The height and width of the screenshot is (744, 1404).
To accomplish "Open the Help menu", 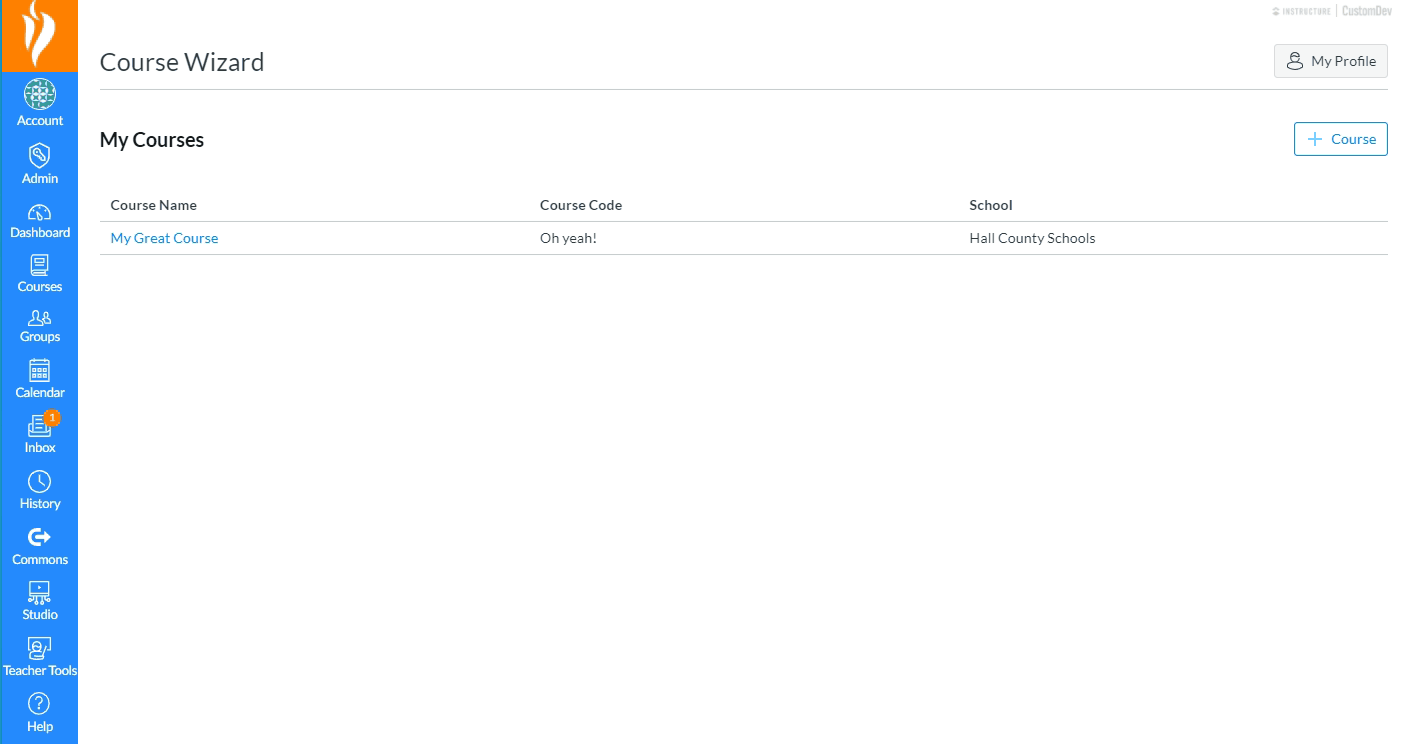I will [39, 713].
